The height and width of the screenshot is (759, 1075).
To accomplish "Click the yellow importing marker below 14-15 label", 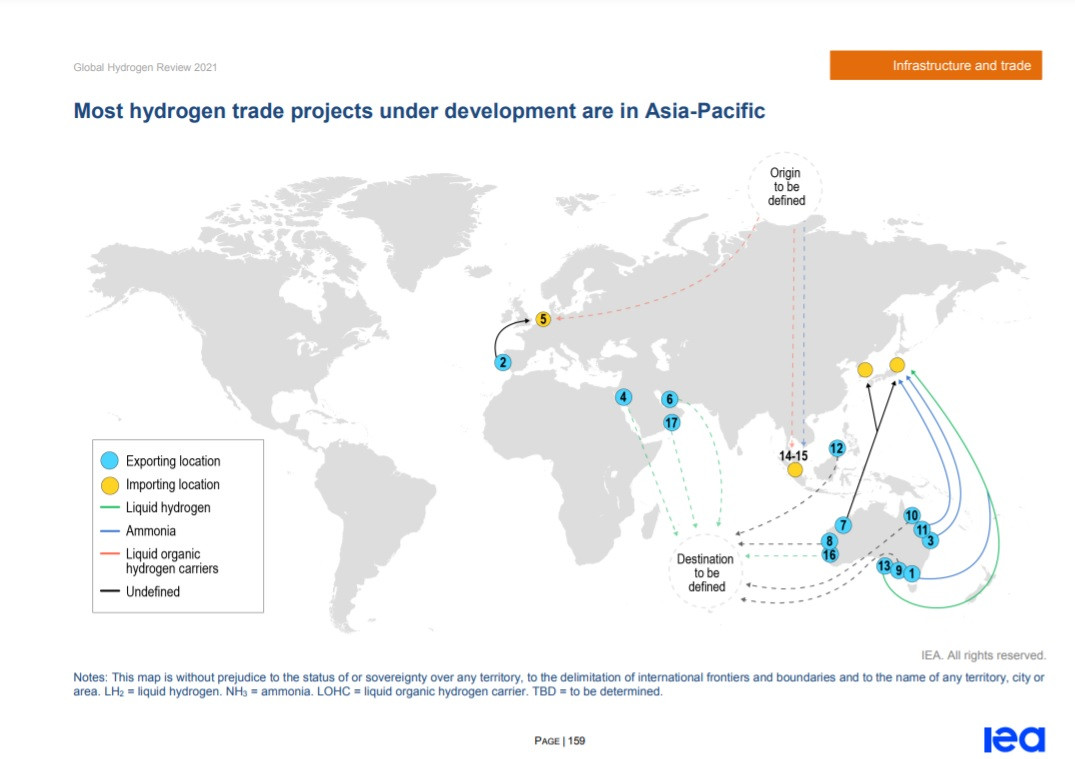I will click(795, 470).
